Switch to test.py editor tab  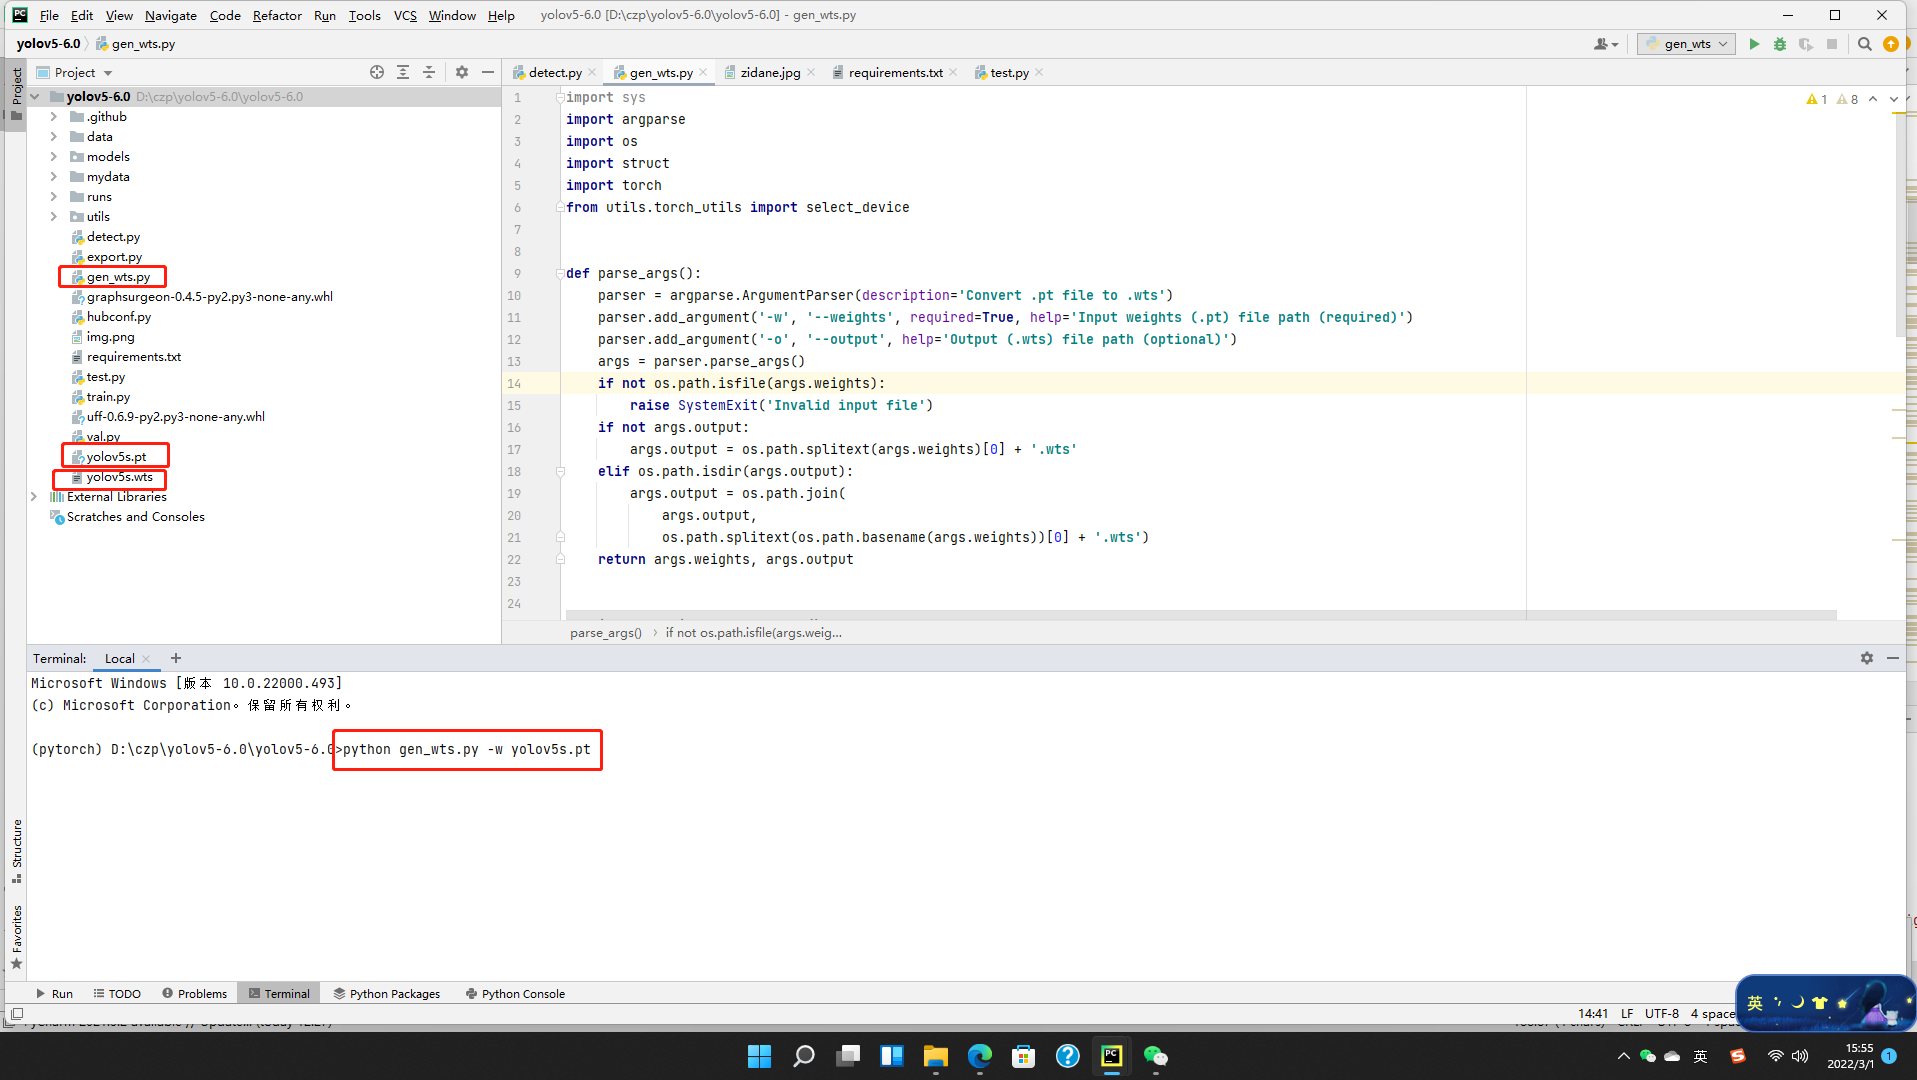pyautogui.click(x=1009, y=72)
